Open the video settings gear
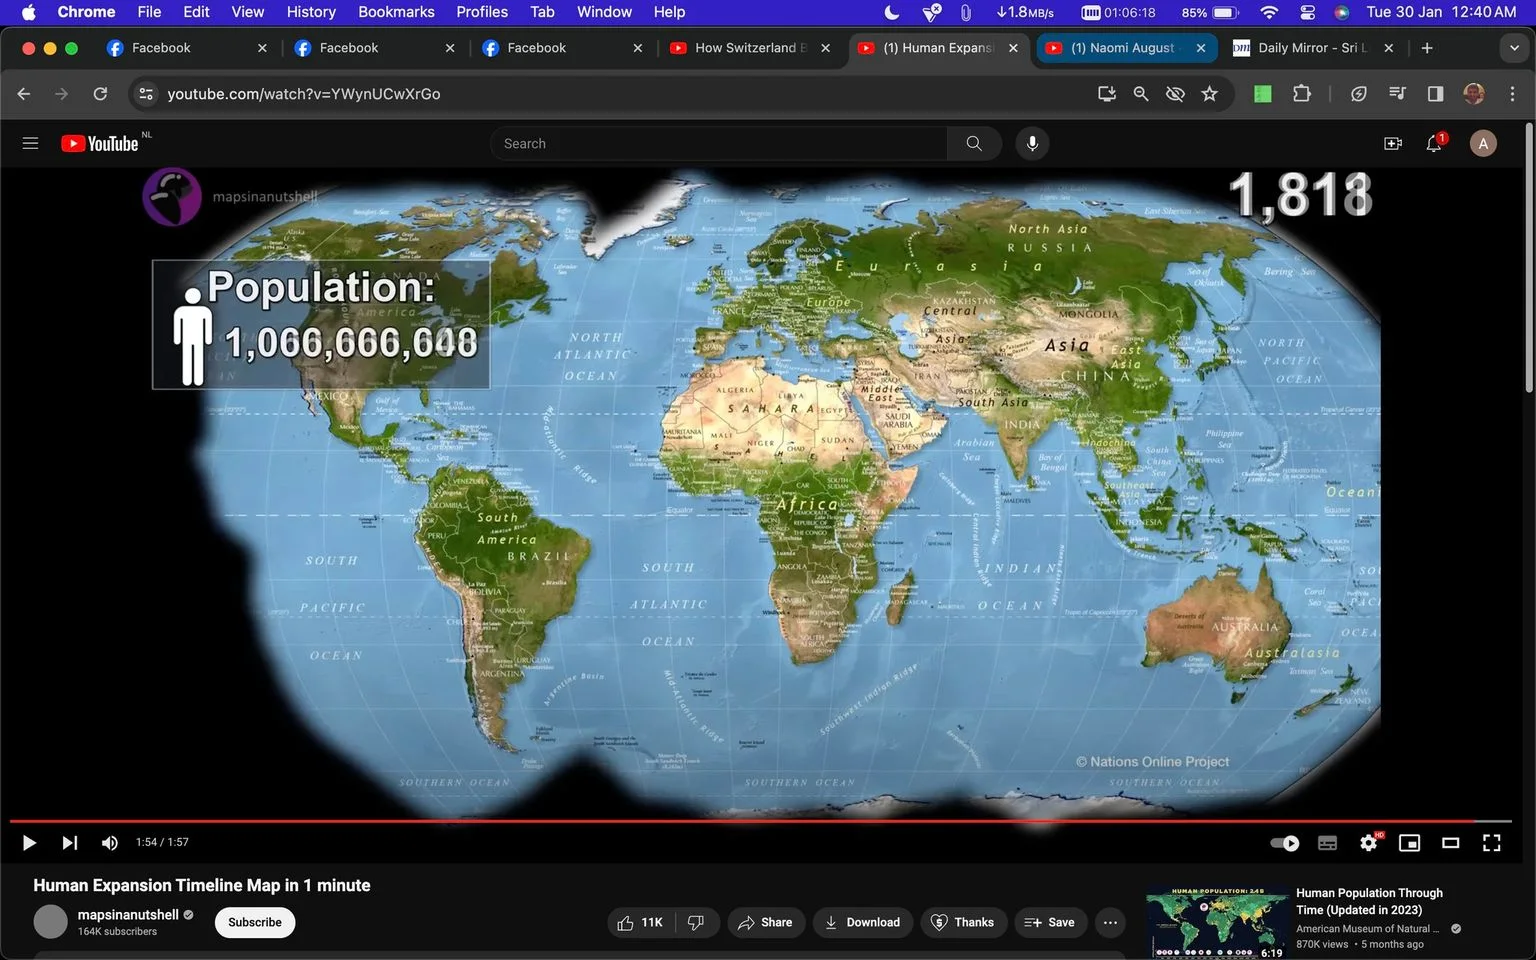This screenshot has width=1536, height=960. [x=1369, y=843]
